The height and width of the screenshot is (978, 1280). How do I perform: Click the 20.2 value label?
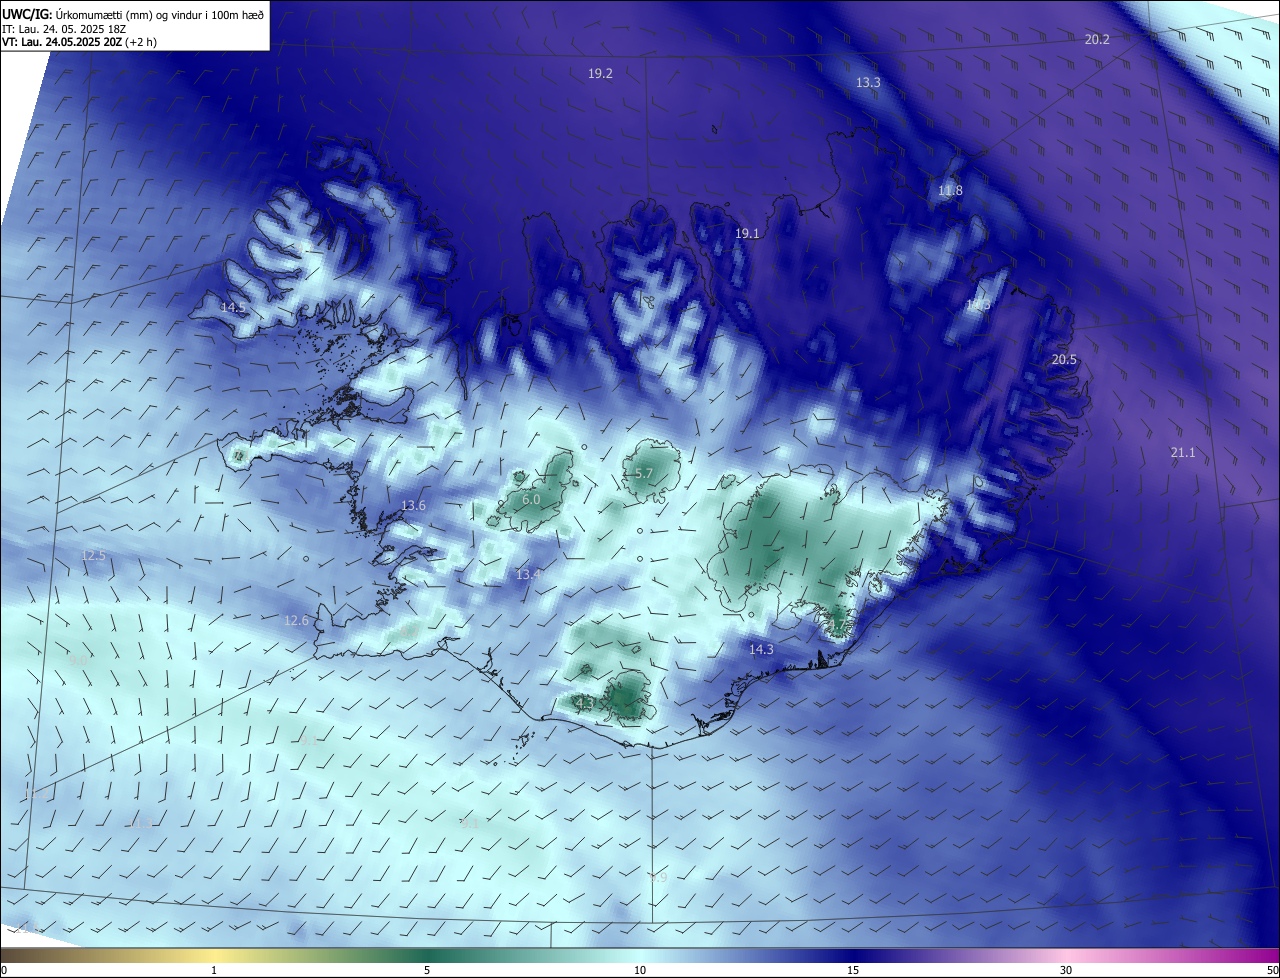coord(1097,39)
